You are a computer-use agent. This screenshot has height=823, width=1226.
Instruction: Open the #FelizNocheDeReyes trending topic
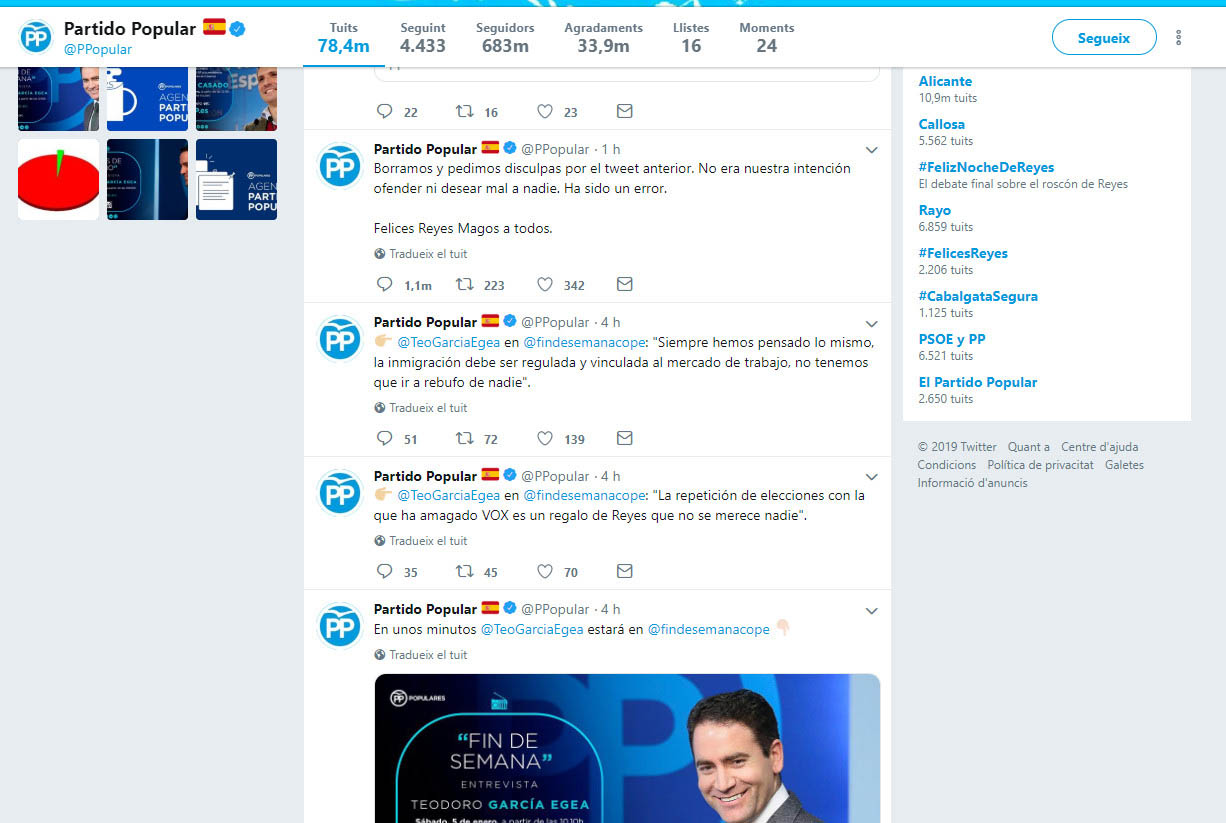tap(986, 167)
